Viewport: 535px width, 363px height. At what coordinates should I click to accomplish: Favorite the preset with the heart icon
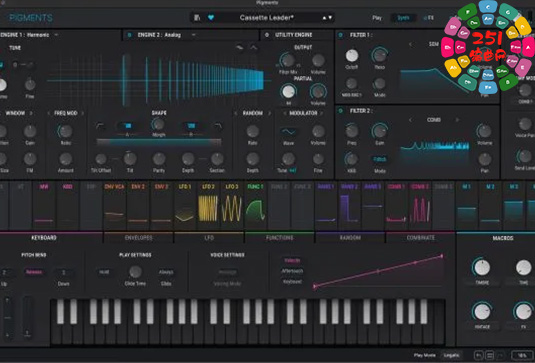211,17
